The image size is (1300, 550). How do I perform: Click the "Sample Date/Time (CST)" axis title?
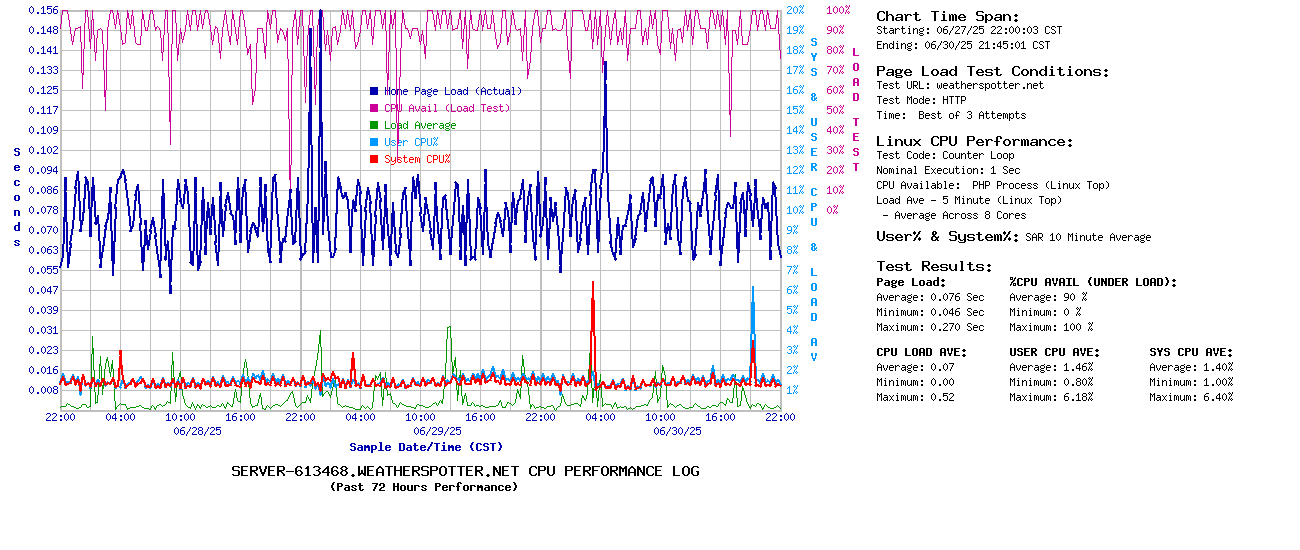[426, 447]
